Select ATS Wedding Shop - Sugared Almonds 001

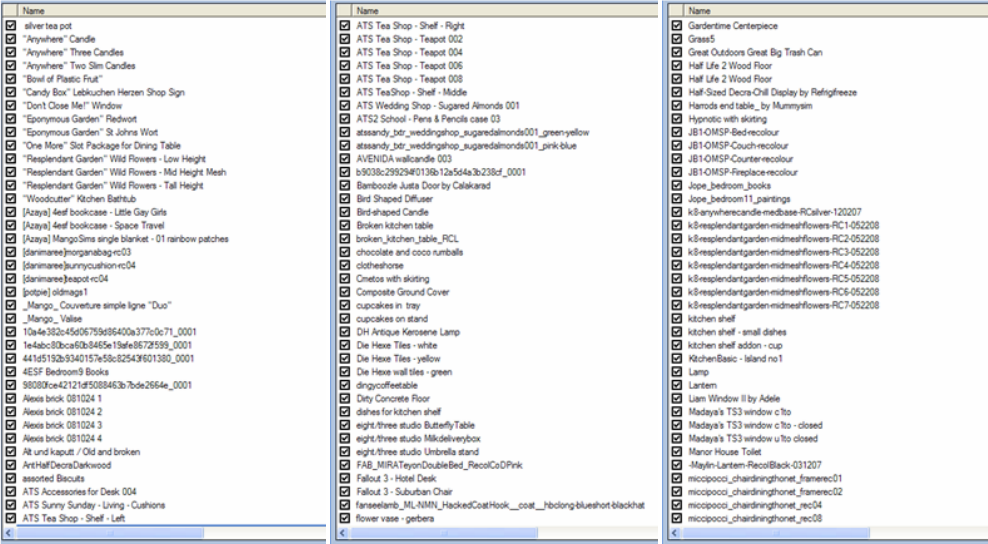coord(438,105)
